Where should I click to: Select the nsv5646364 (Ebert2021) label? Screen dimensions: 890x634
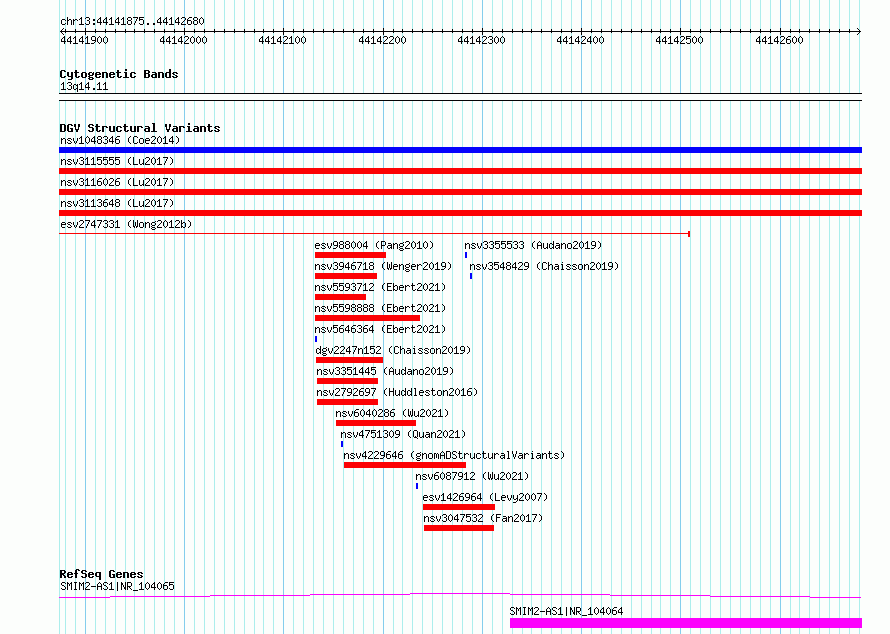380,329
